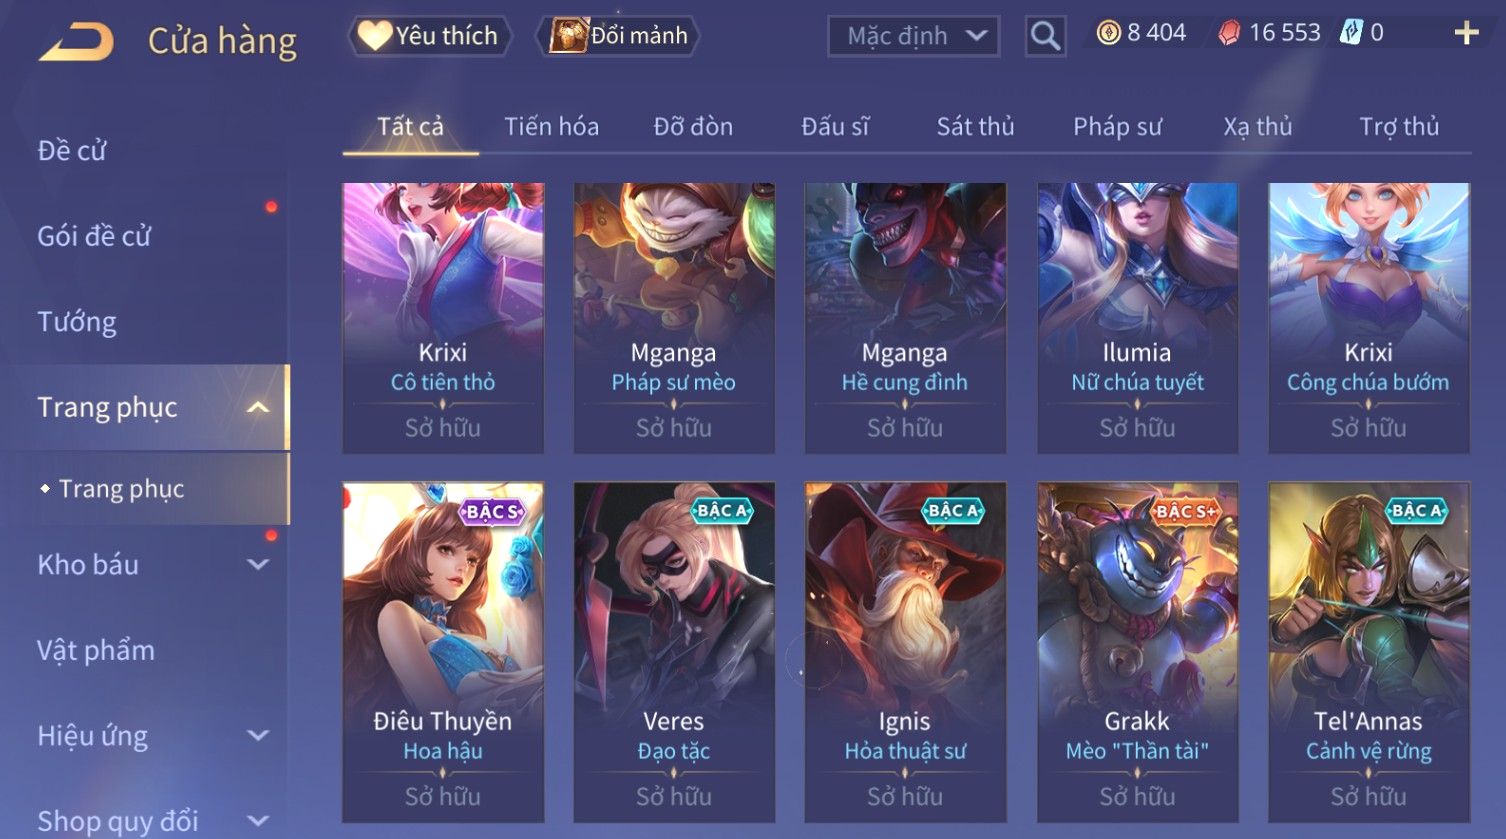Switch to the Tiến hóa tab
The width and height of the screenshot is (1506, 839).
551,127
